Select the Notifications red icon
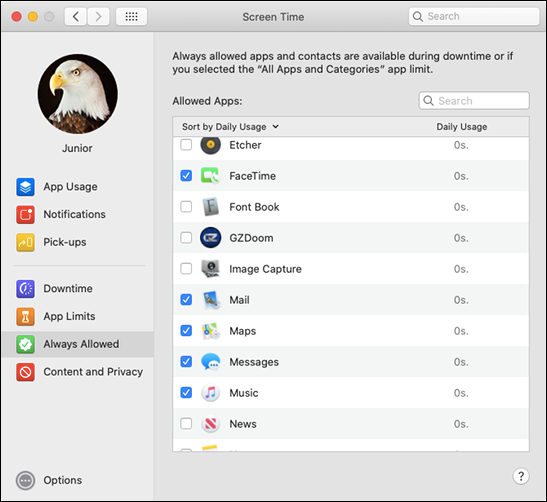The width and height of the screenshot is (547, 502). [x=25, y=214]
